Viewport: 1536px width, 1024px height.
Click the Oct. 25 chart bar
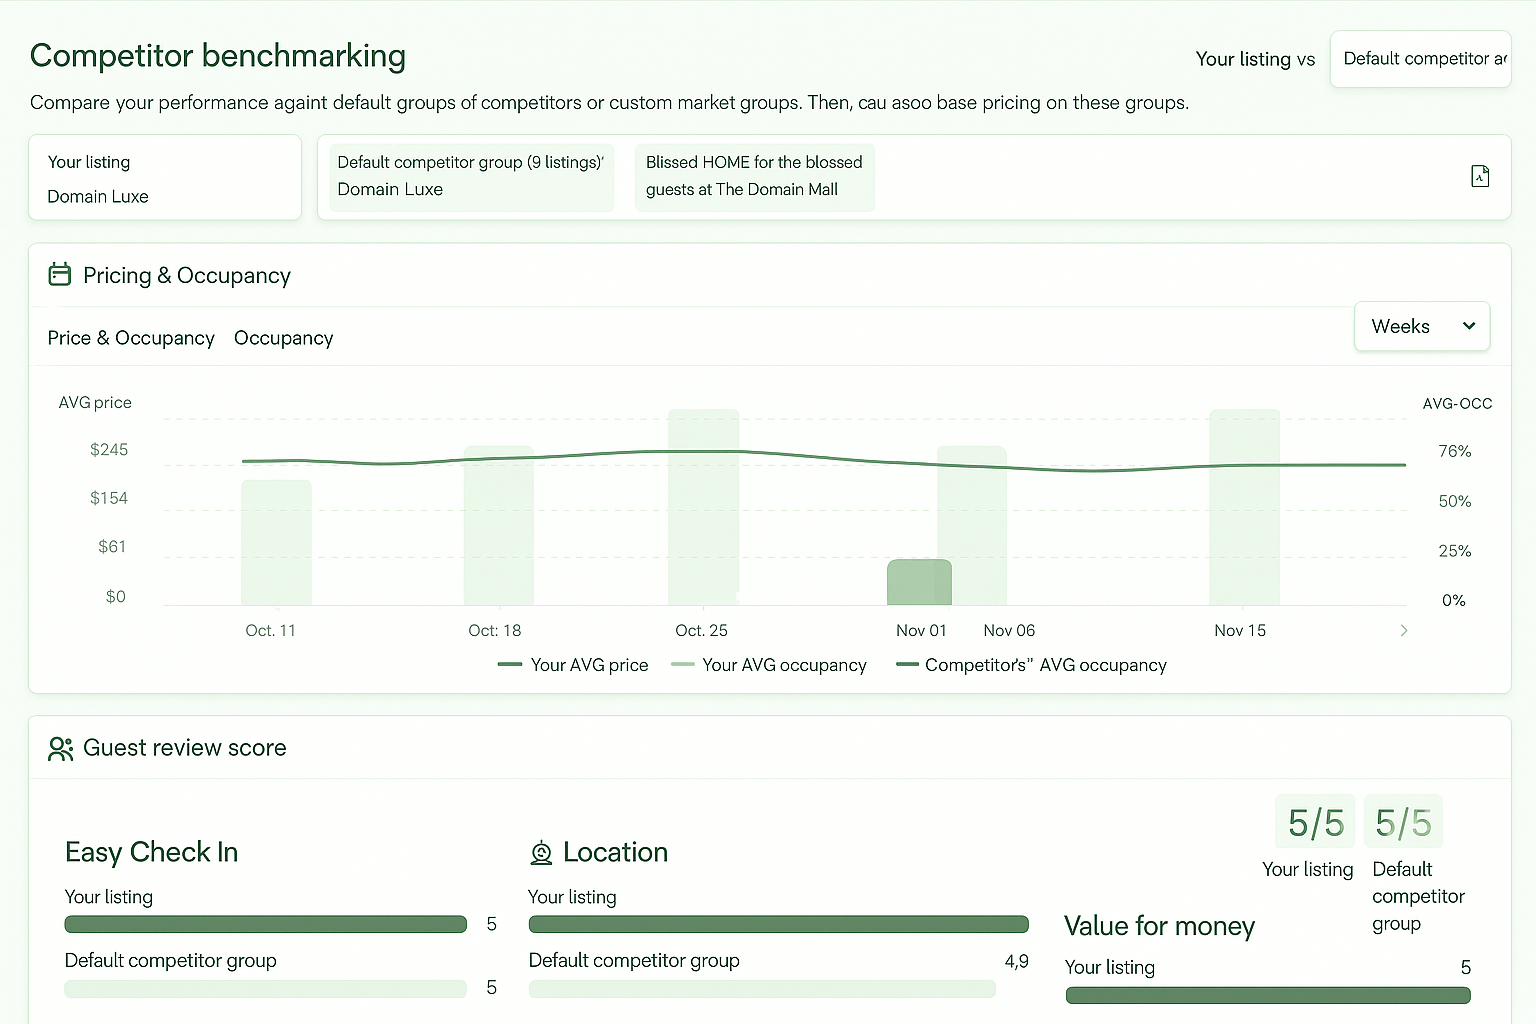(x=703, y=507)
